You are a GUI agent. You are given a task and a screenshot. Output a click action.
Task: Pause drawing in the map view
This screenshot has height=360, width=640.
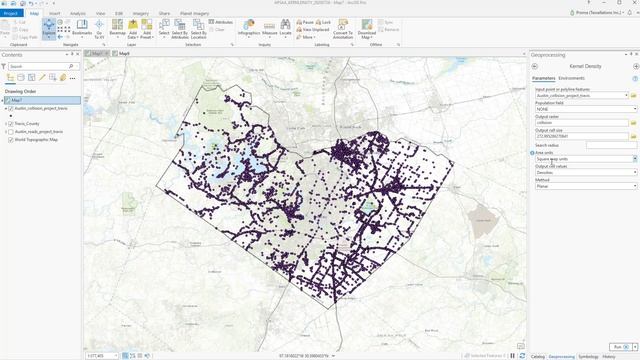[513, 356]
